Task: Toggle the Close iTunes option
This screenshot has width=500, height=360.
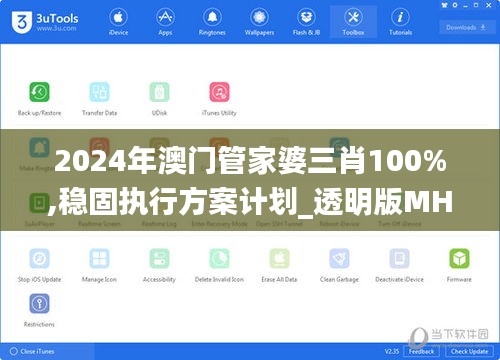Action: point(32,351)
